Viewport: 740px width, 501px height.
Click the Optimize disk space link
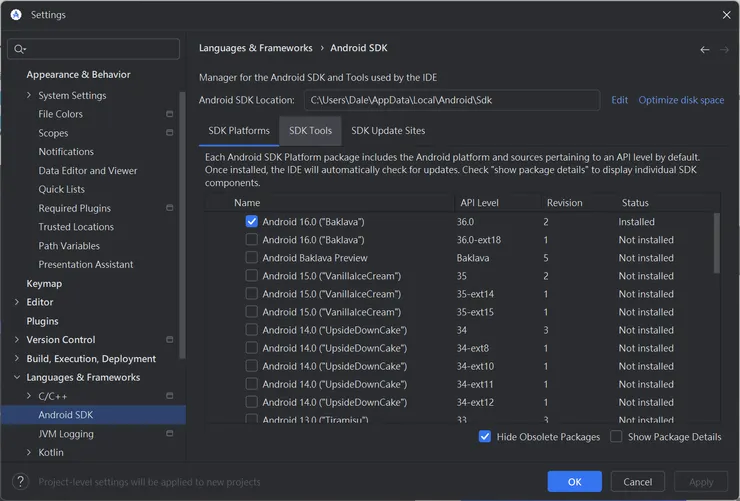click(681, 100)
